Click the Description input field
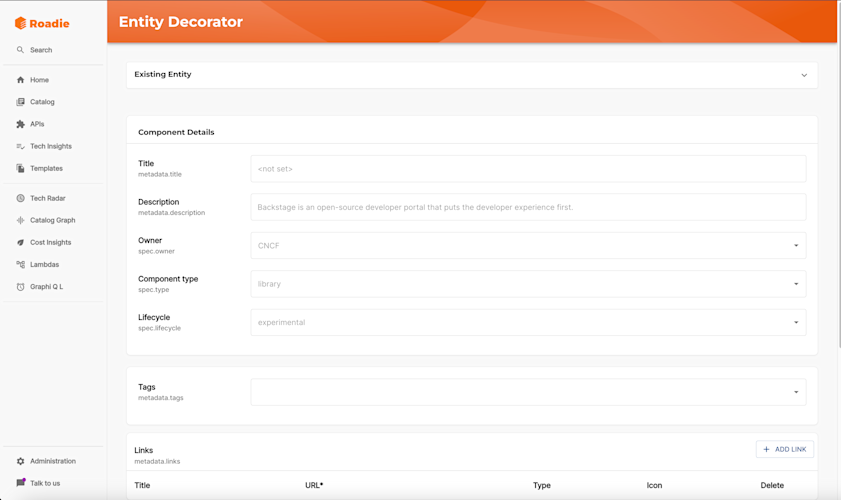Screen dimensions: 841x500 [528, 207]
